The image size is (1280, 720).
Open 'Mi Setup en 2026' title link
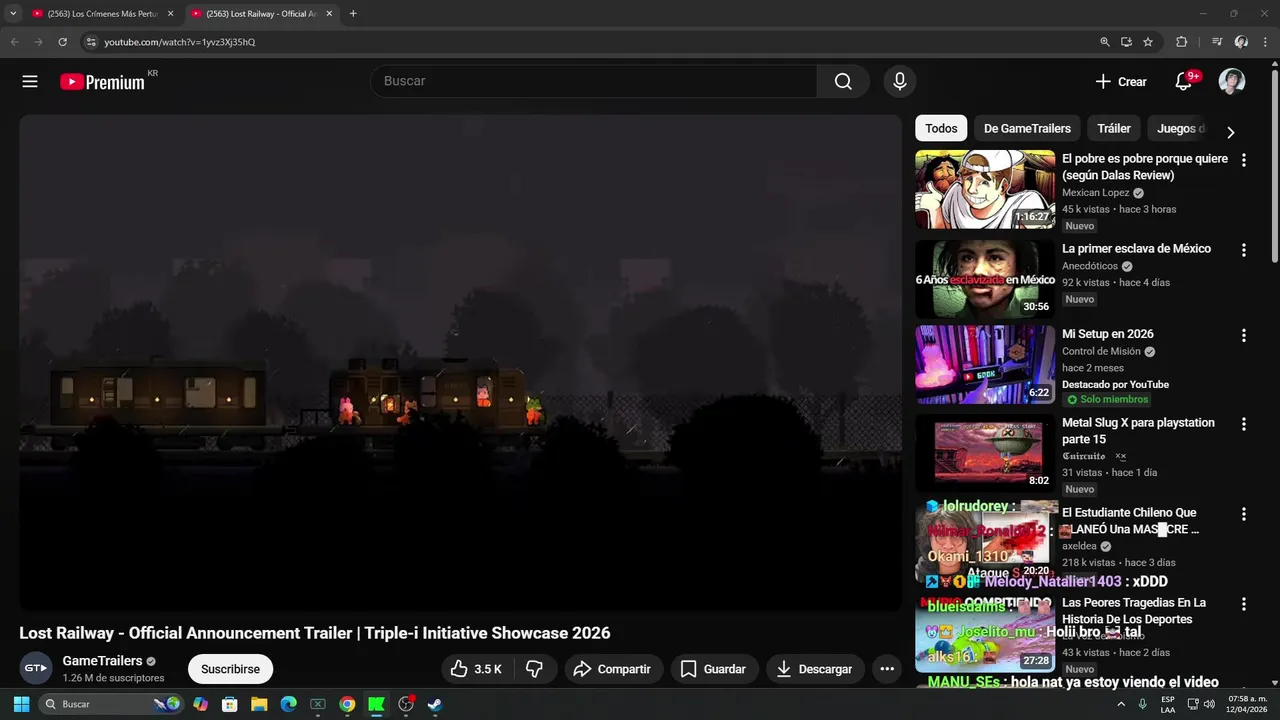1108,334
